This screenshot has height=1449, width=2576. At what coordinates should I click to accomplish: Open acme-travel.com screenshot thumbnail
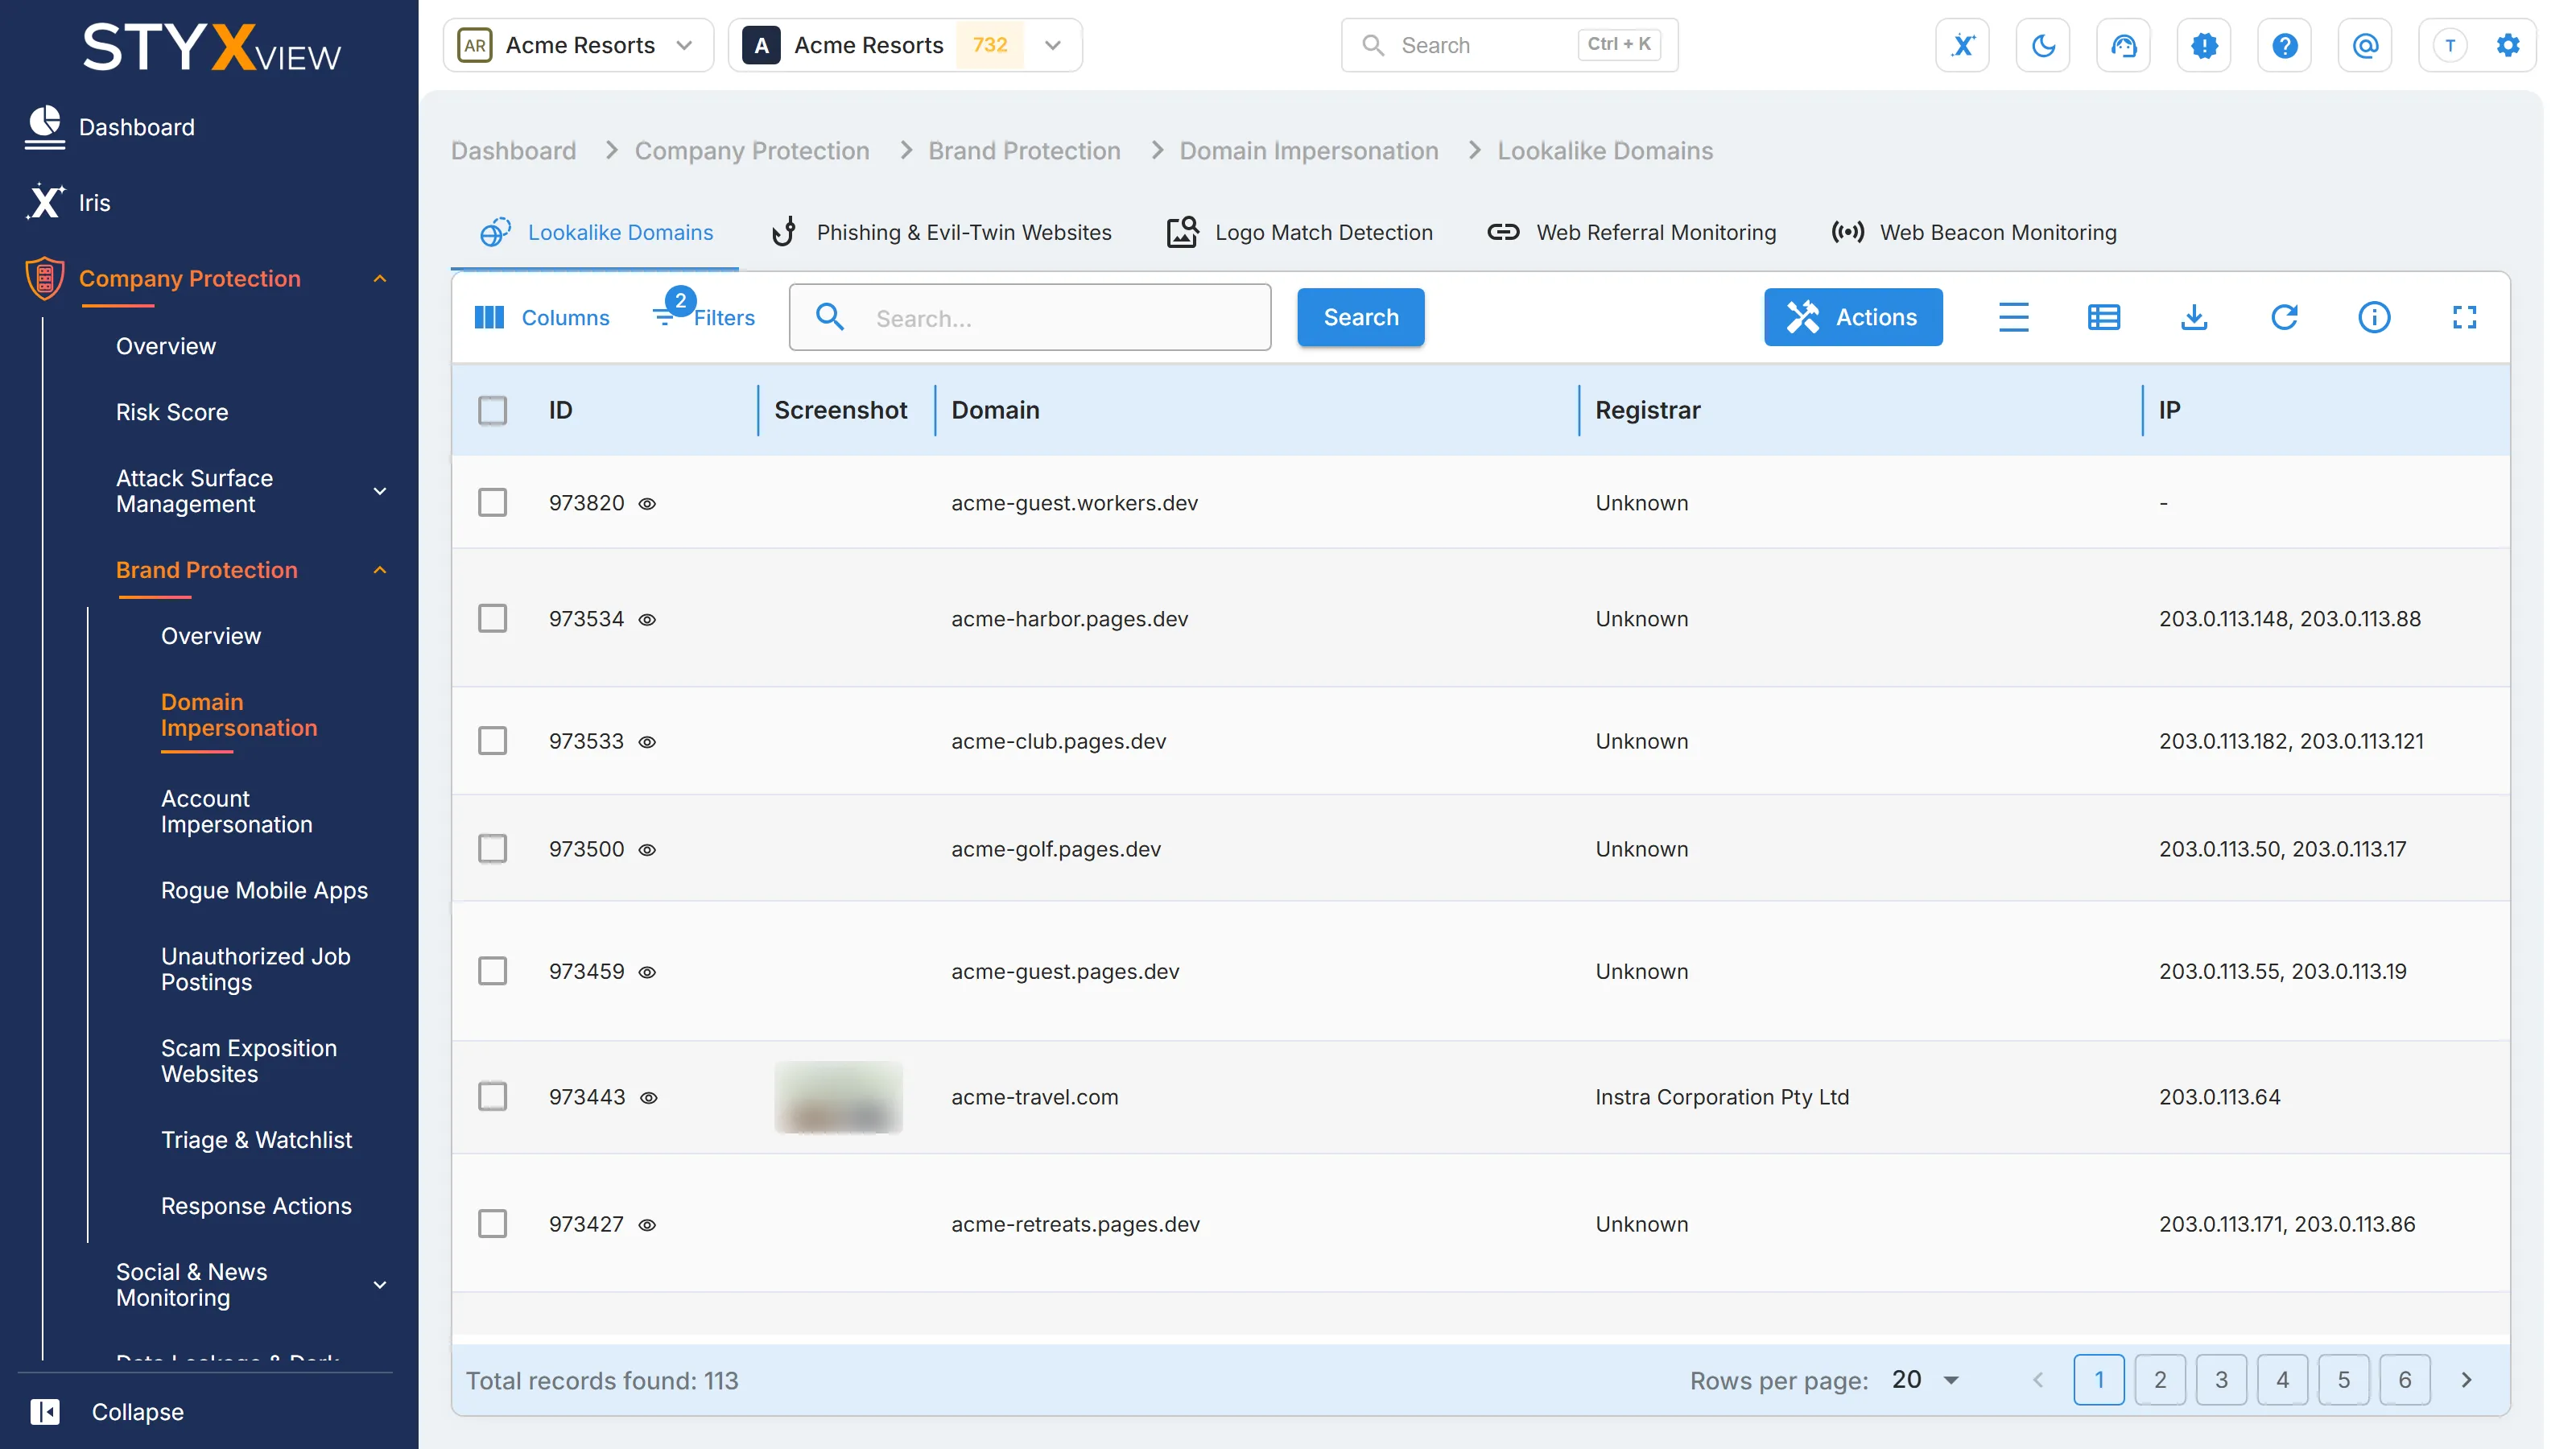tap(838, 1096)
